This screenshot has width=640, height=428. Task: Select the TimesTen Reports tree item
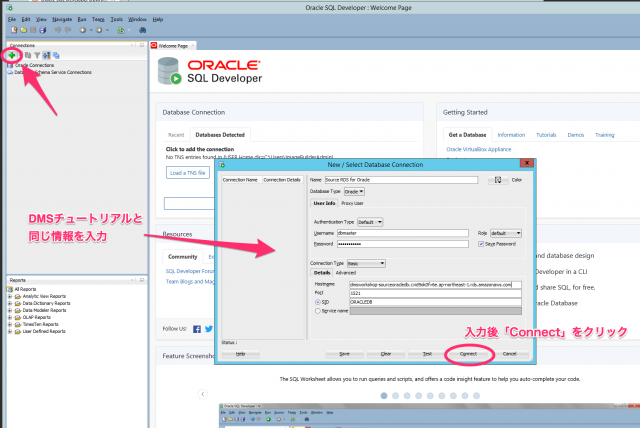[x=40, y=324]
